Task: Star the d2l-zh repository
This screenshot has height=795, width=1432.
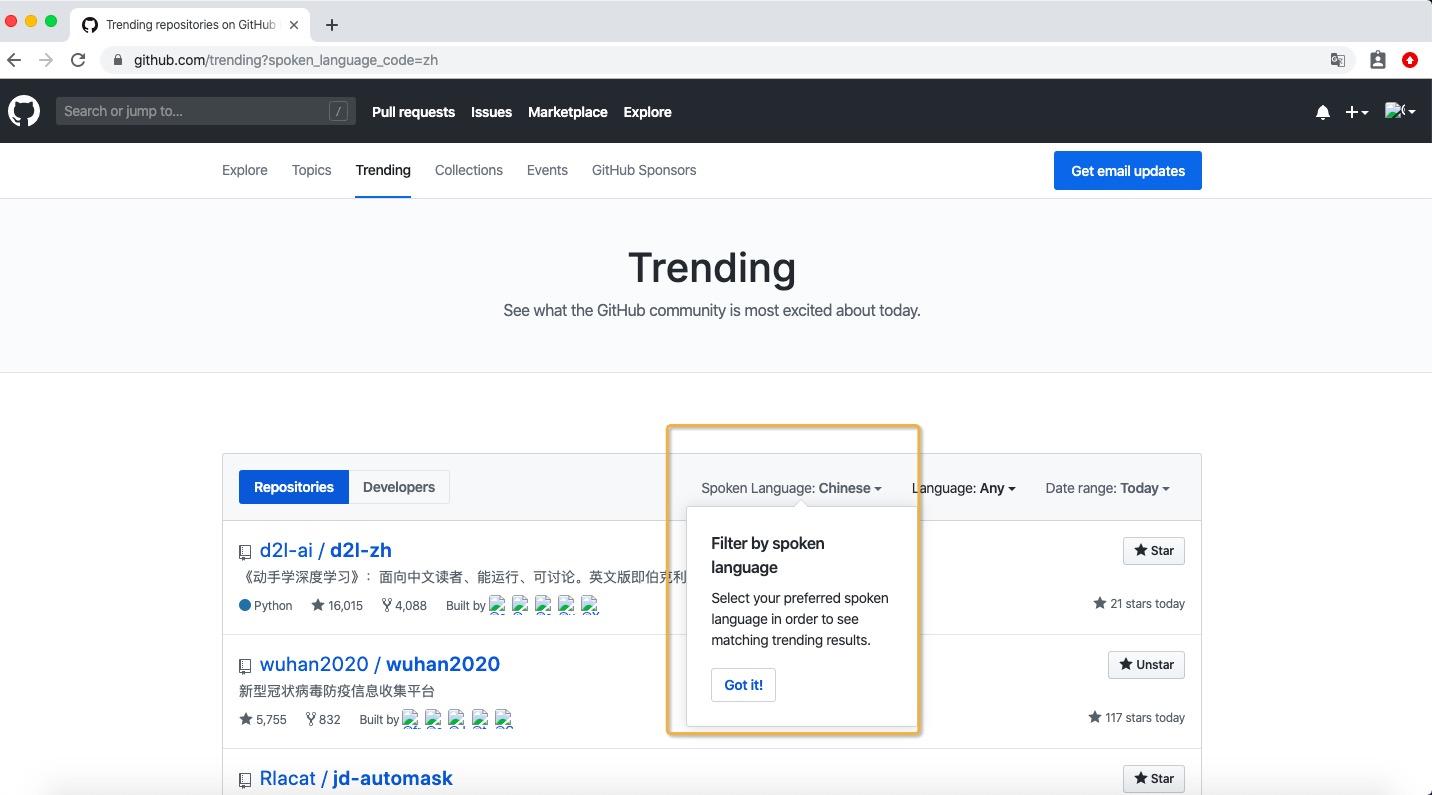Action: coord(1153,550)
